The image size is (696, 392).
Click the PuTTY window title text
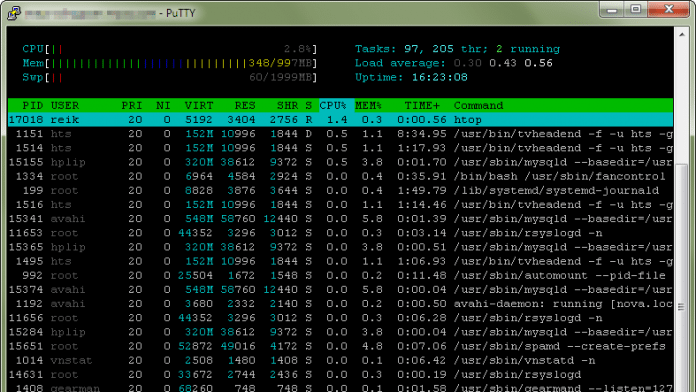click(x=110, y=13)
